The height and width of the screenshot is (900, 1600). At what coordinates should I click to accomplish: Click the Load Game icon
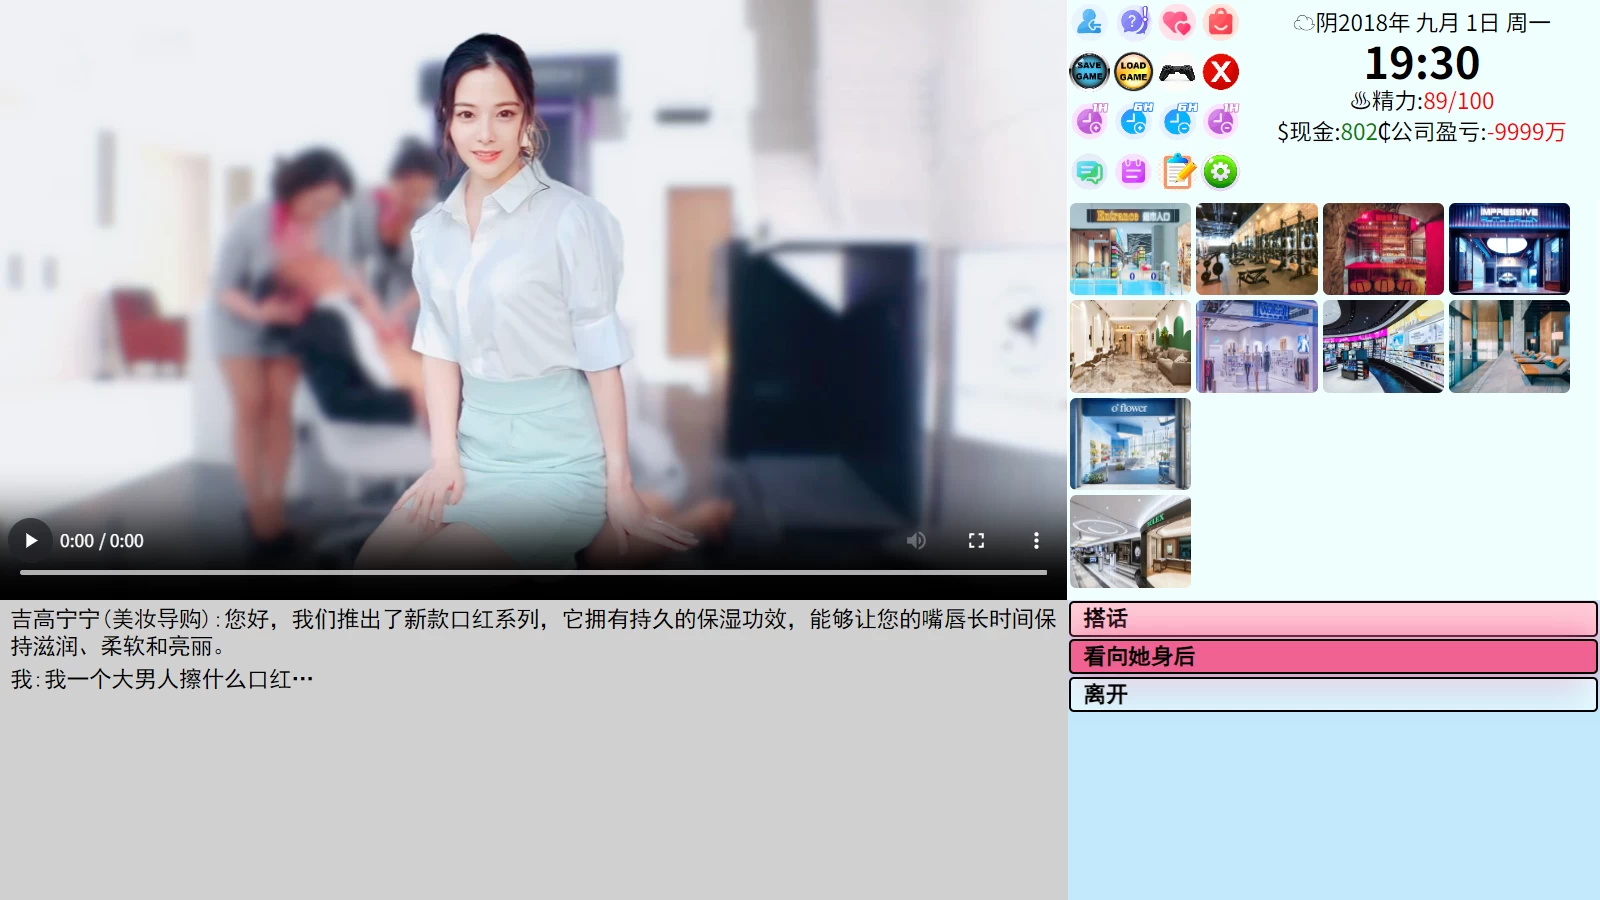tap(1133, 71)
